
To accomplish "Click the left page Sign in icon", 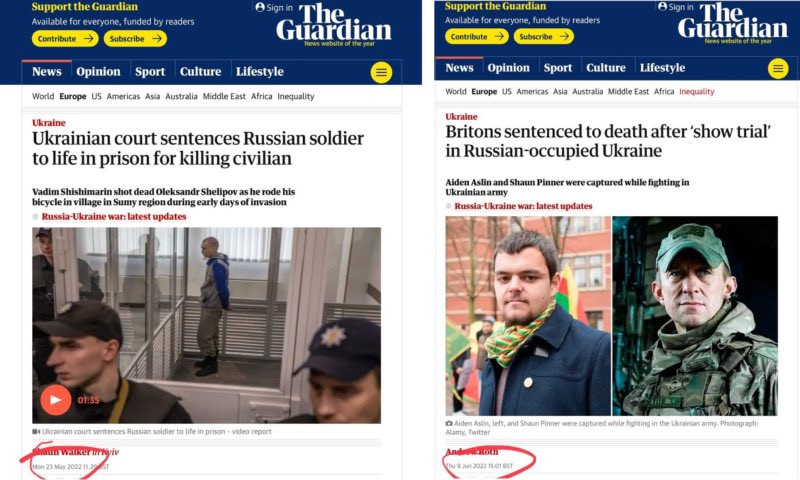I will tap(260, 7).
